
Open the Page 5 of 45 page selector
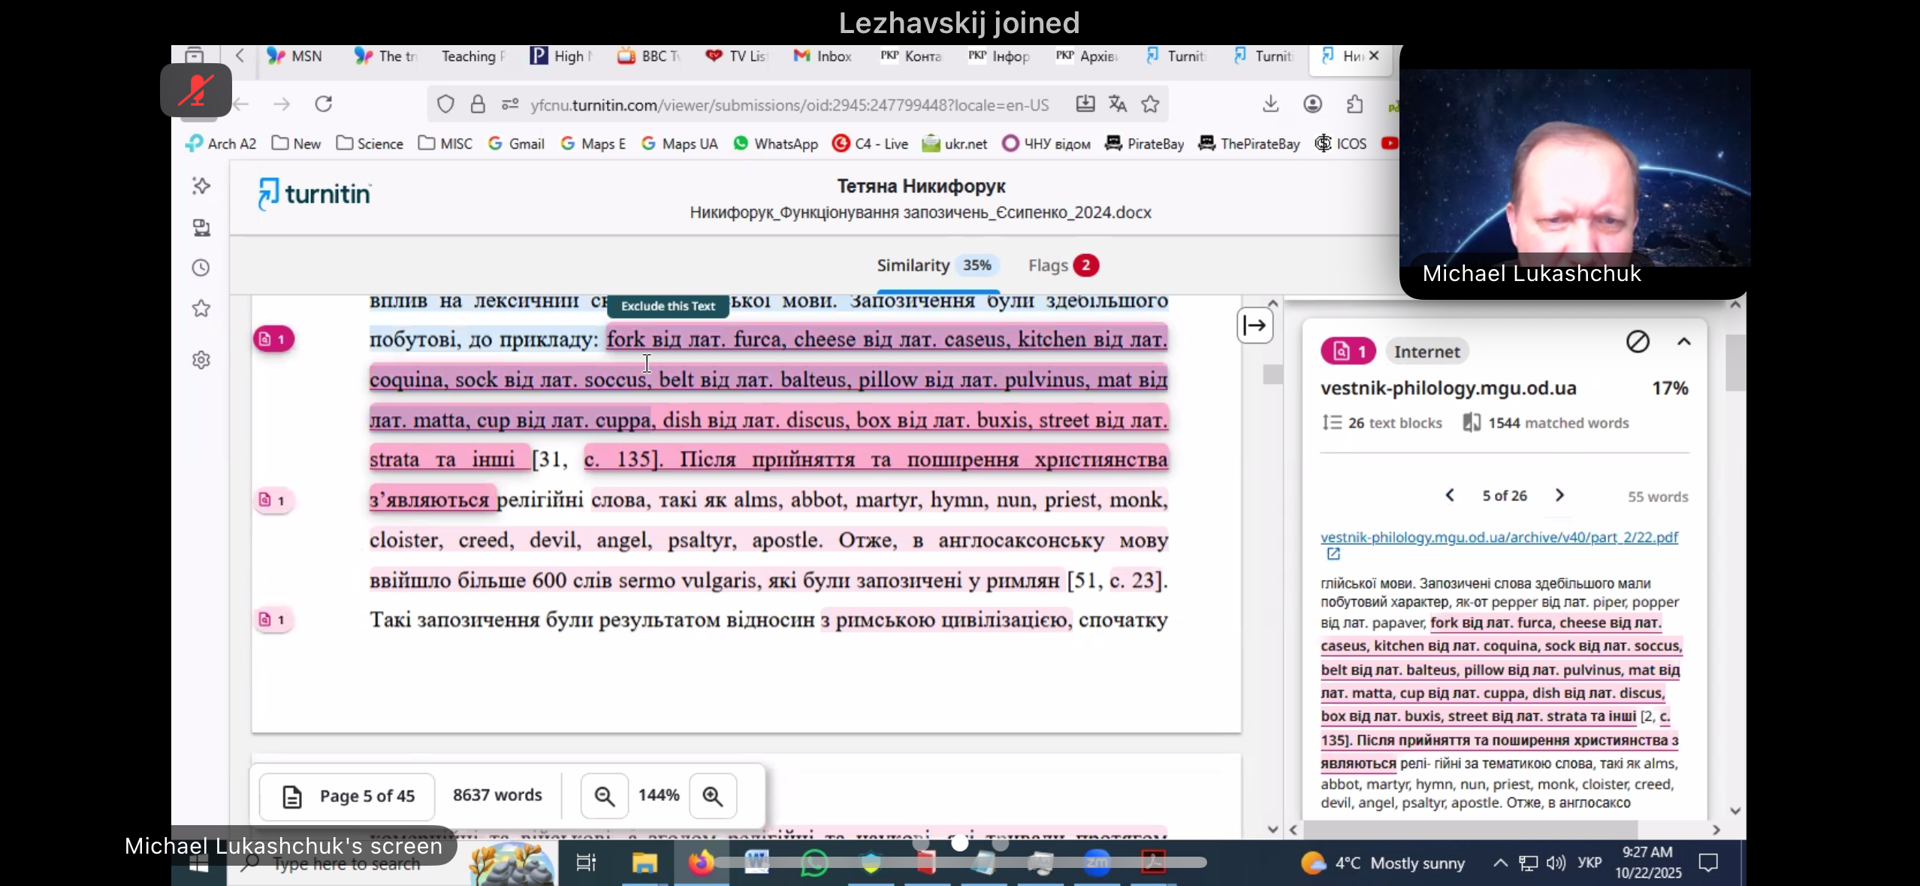point(347,796)
